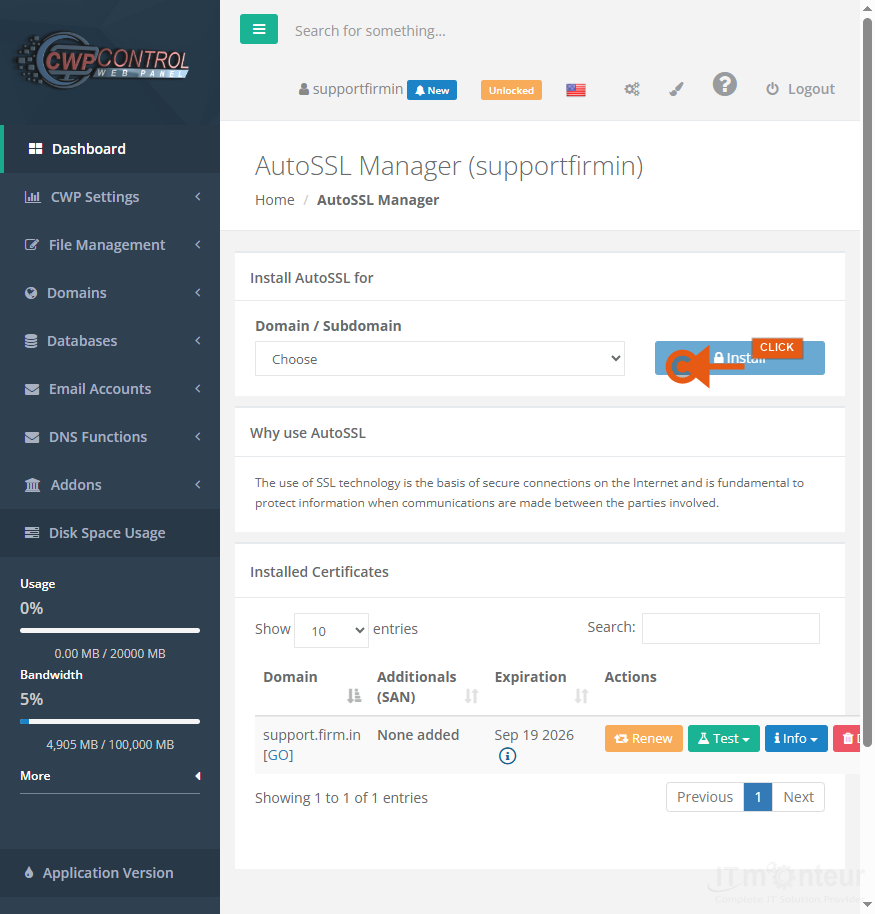Click the Bandwidth progress bar
The image size is (875, 914).
pos(110,722)
